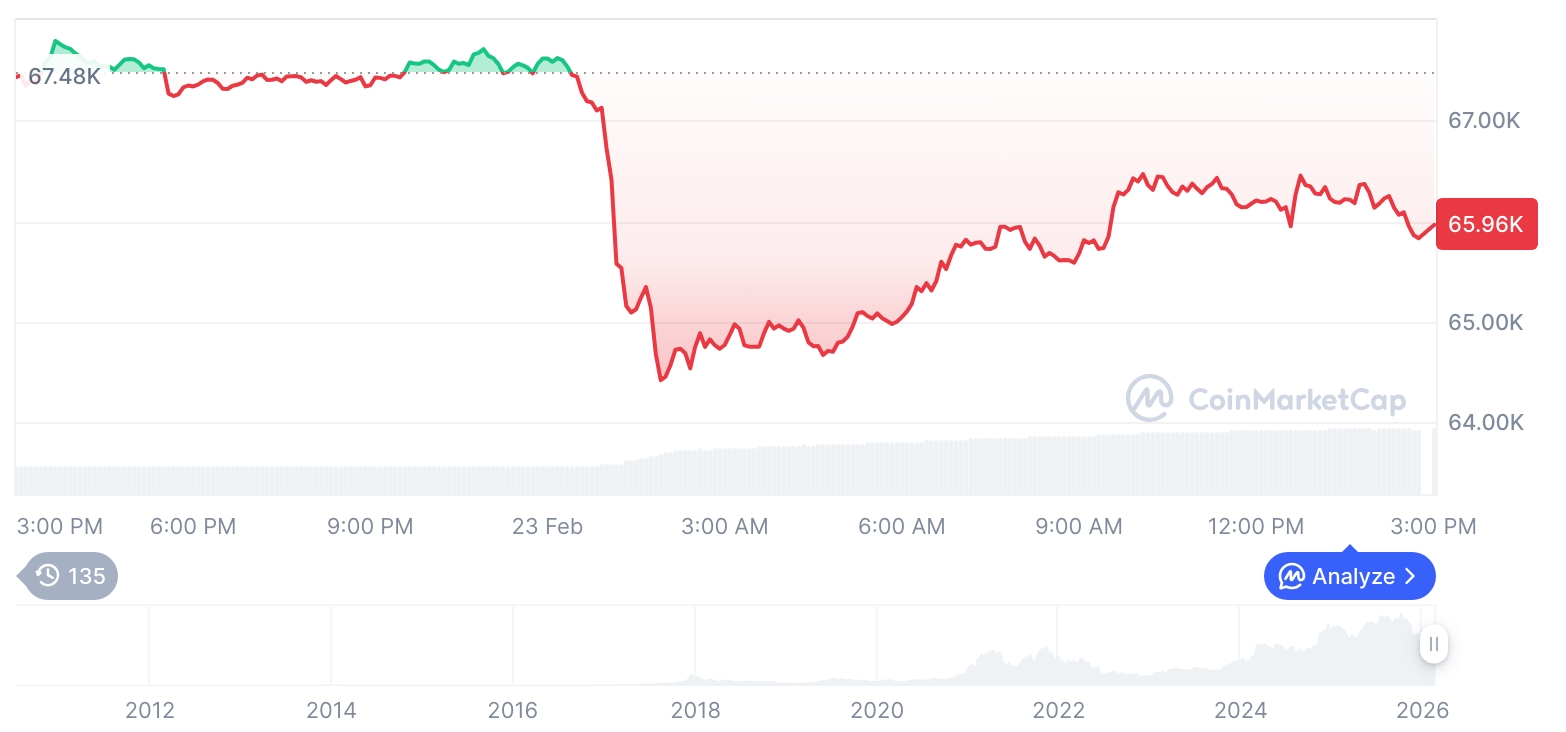This screenshot has height=732, width=1566.
Task: Click the lowest point of the red price line
Action: (661, 380)
